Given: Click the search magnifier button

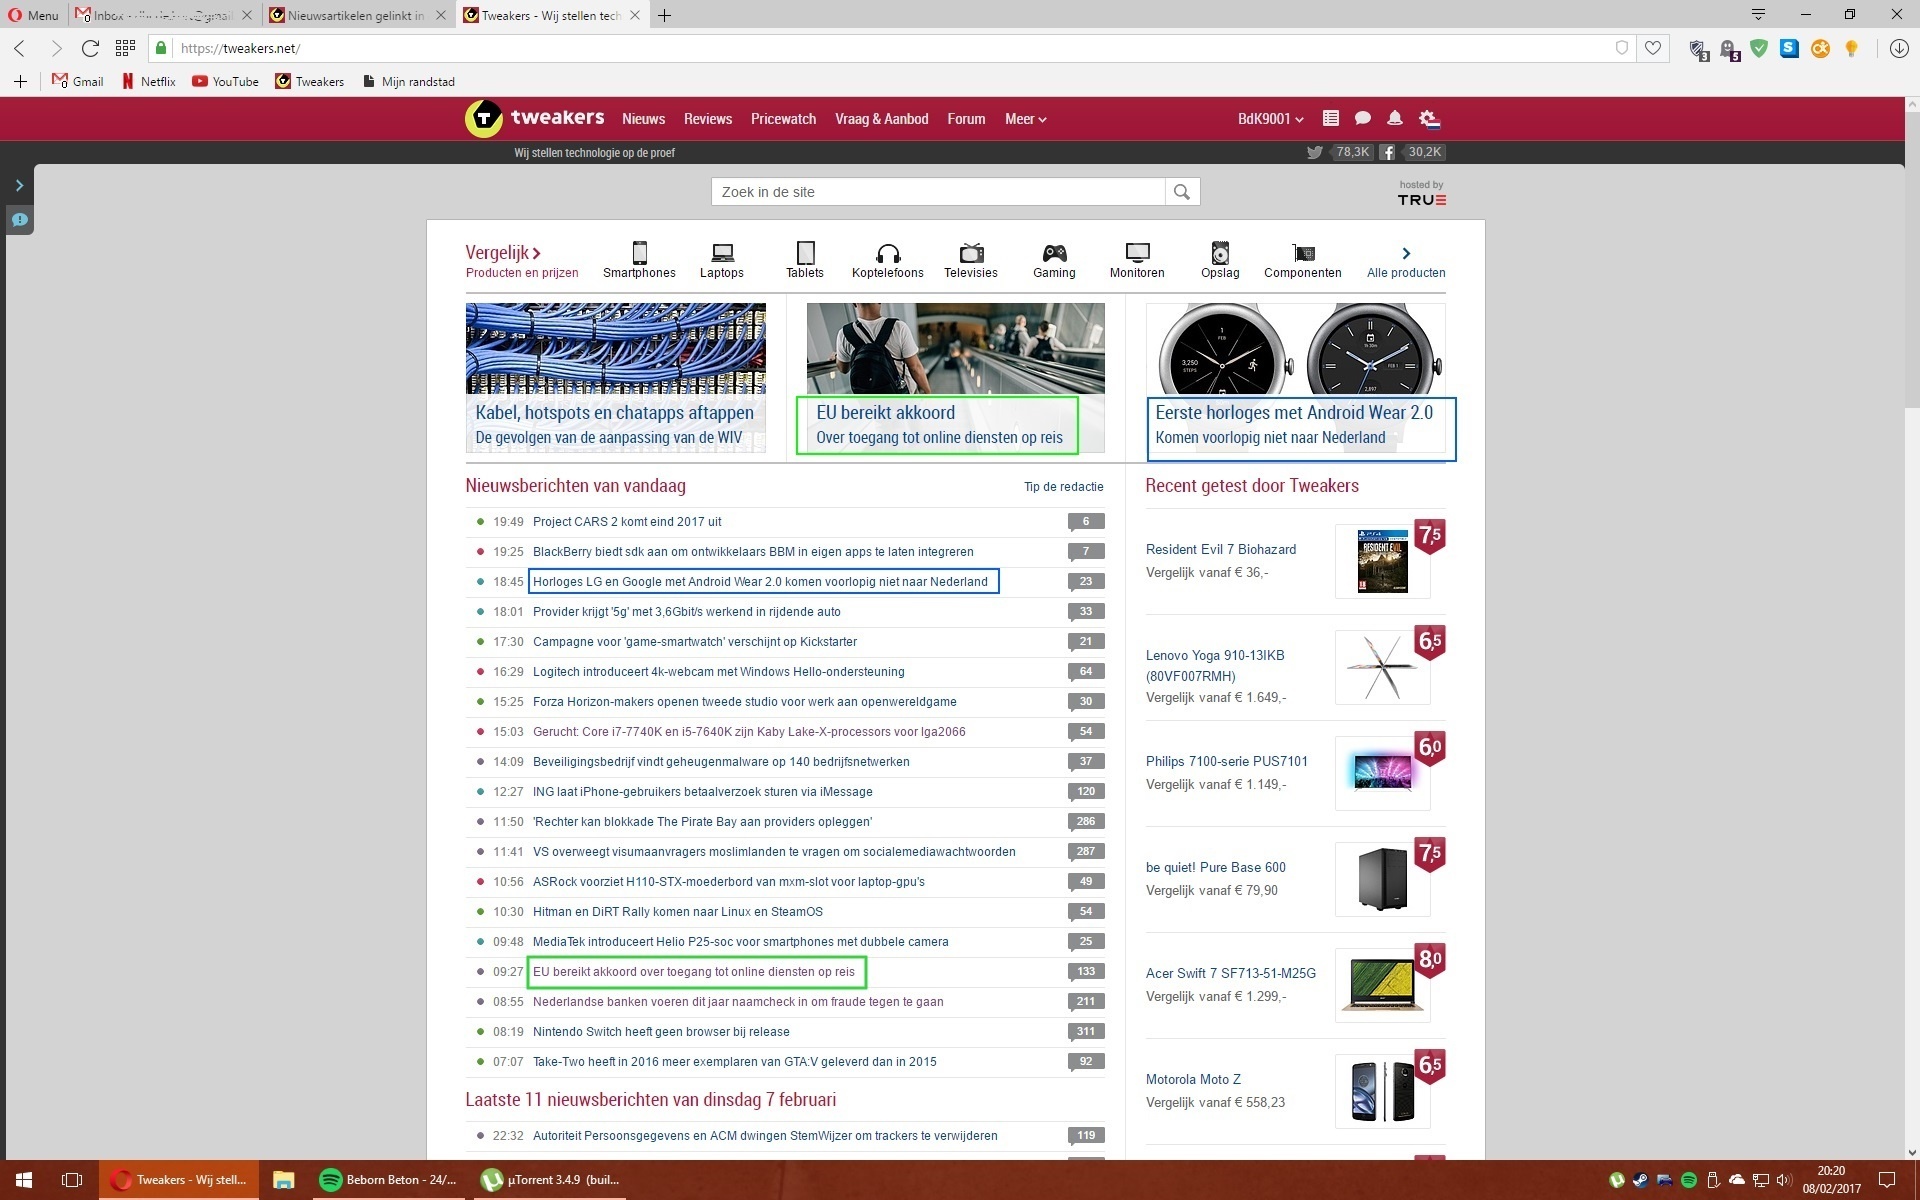Looking at the screenshot, I should (x=1182, y=192).
